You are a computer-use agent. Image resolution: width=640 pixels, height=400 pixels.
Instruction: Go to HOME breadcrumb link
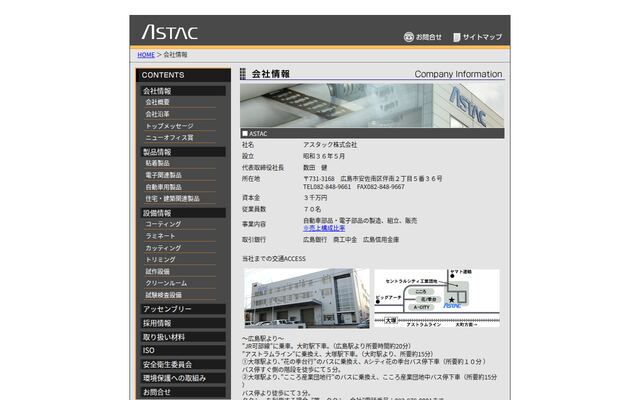coord(146,55)
